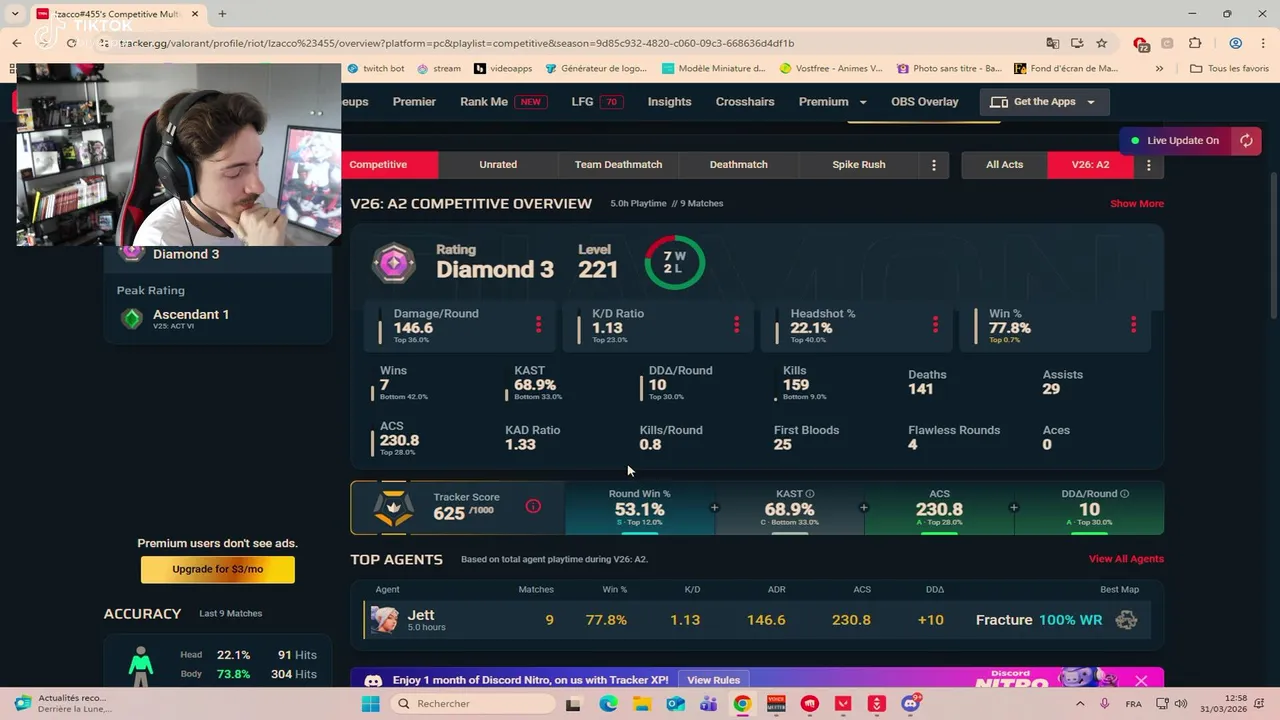Click the install app icon in address bar
1280x720 pixels.
1077,43
